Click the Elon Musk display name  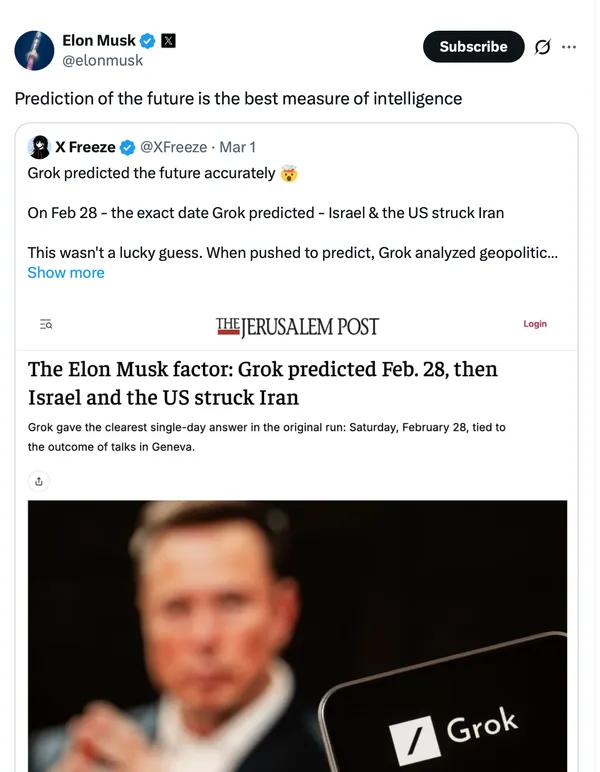[x=98, y=41]
